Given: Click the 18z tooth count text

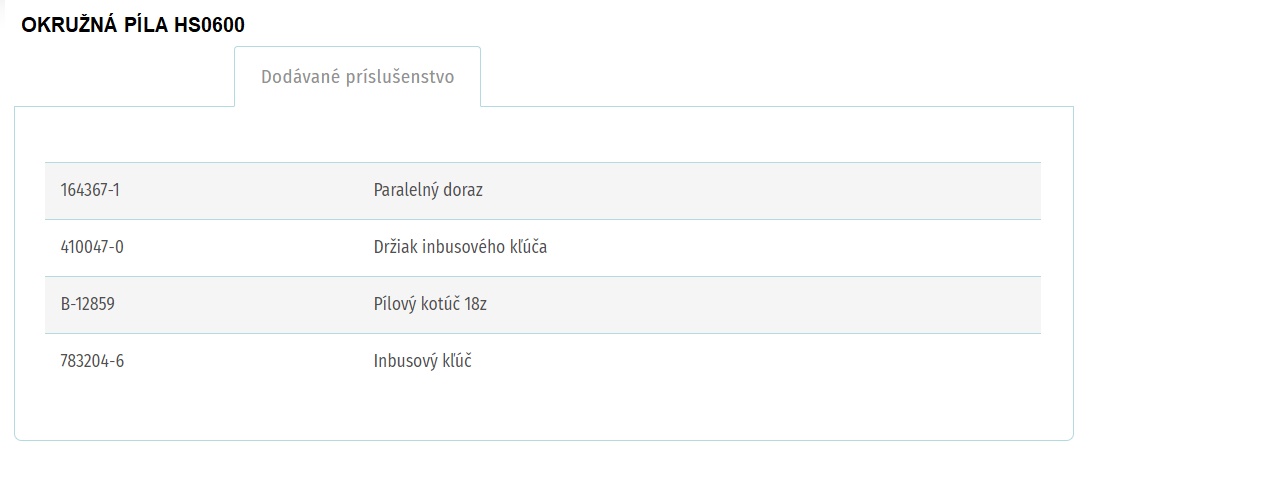Looking at the screenshot, I should pyautogui.click(x=476, y=304).
